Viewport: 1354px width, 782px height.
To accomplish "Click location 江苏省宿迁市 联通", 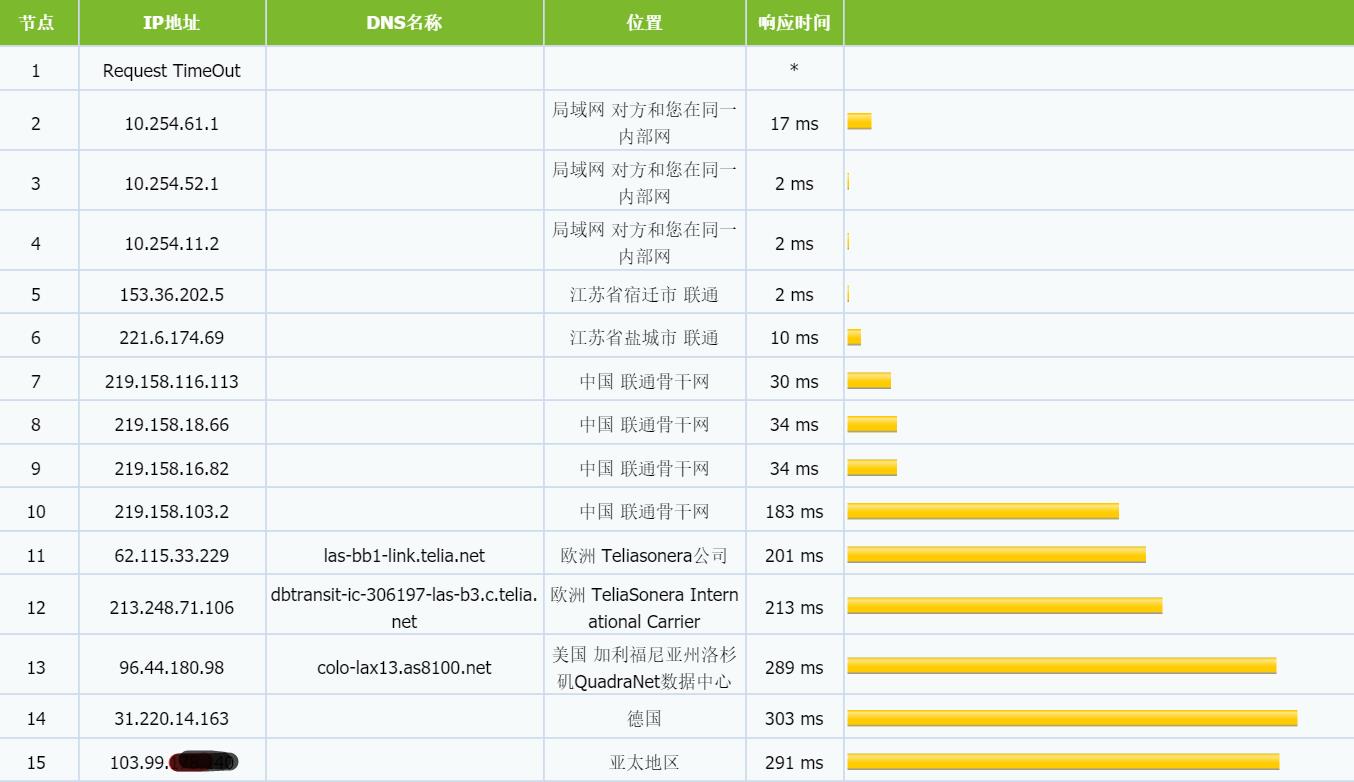I will tap(645, 295).
